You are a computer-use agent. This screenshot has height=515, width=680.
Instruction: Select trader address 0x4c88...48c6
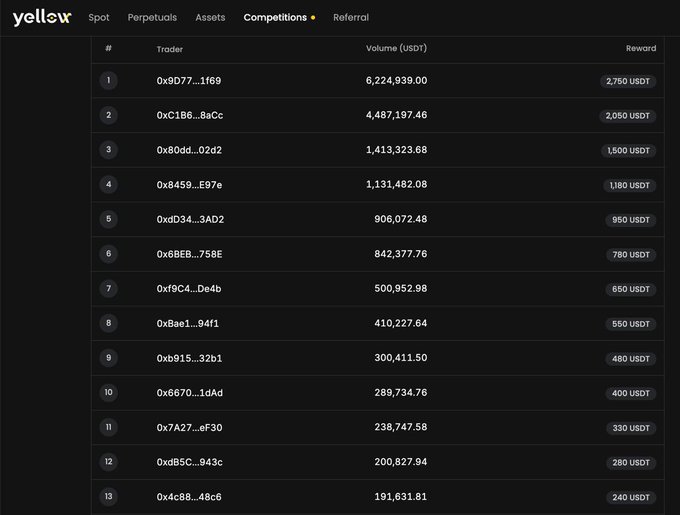(x=189, y=497)
